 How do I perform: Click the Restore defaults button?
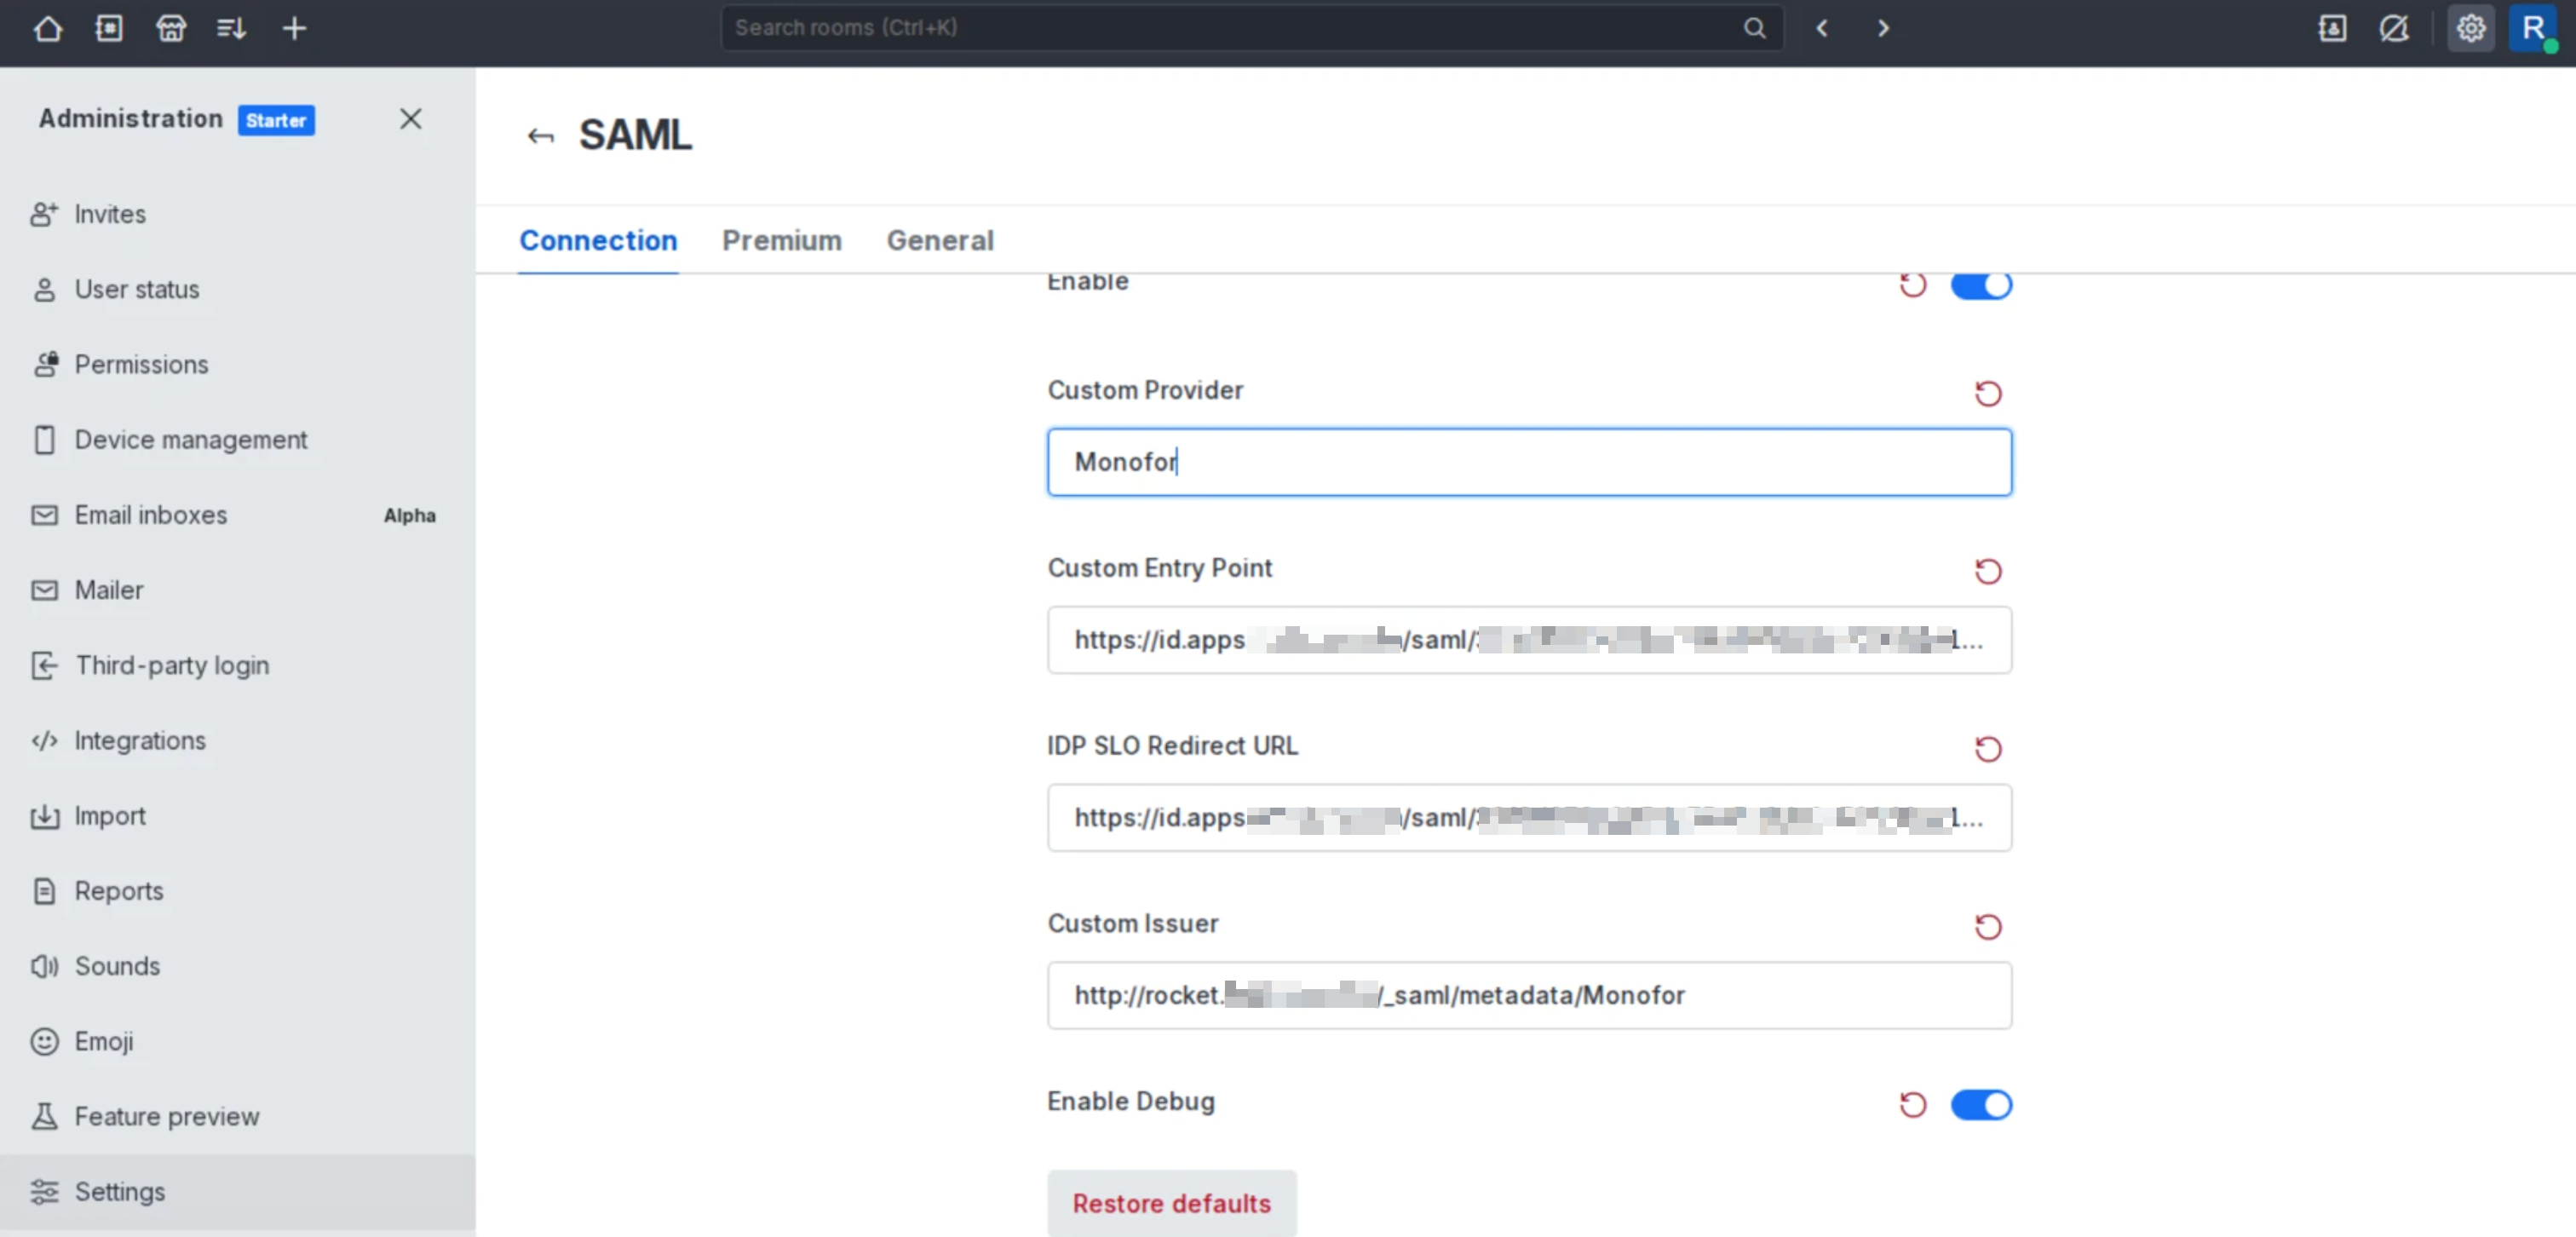tap(1172, 1203)
